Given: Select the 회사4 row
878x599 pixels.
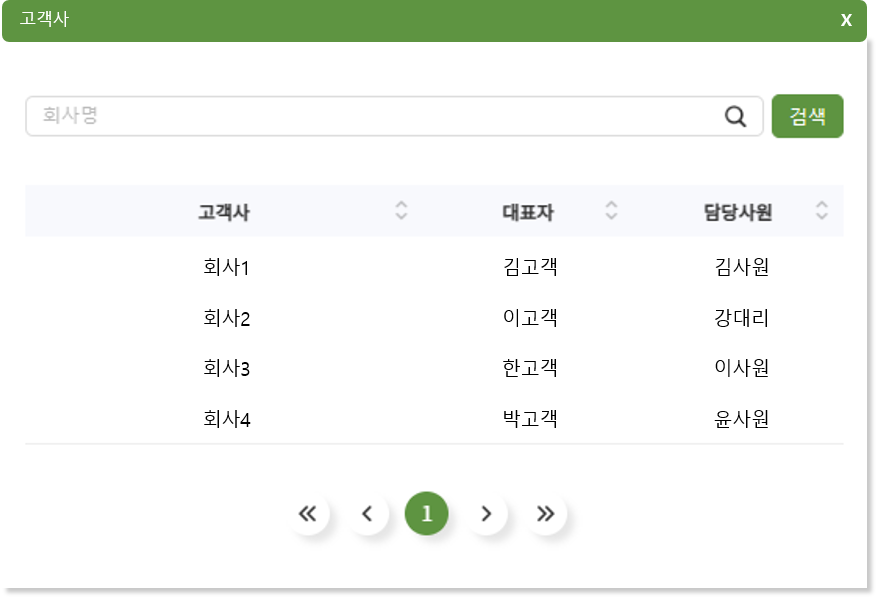Looking at the screenshot, I should coord(434,418).
